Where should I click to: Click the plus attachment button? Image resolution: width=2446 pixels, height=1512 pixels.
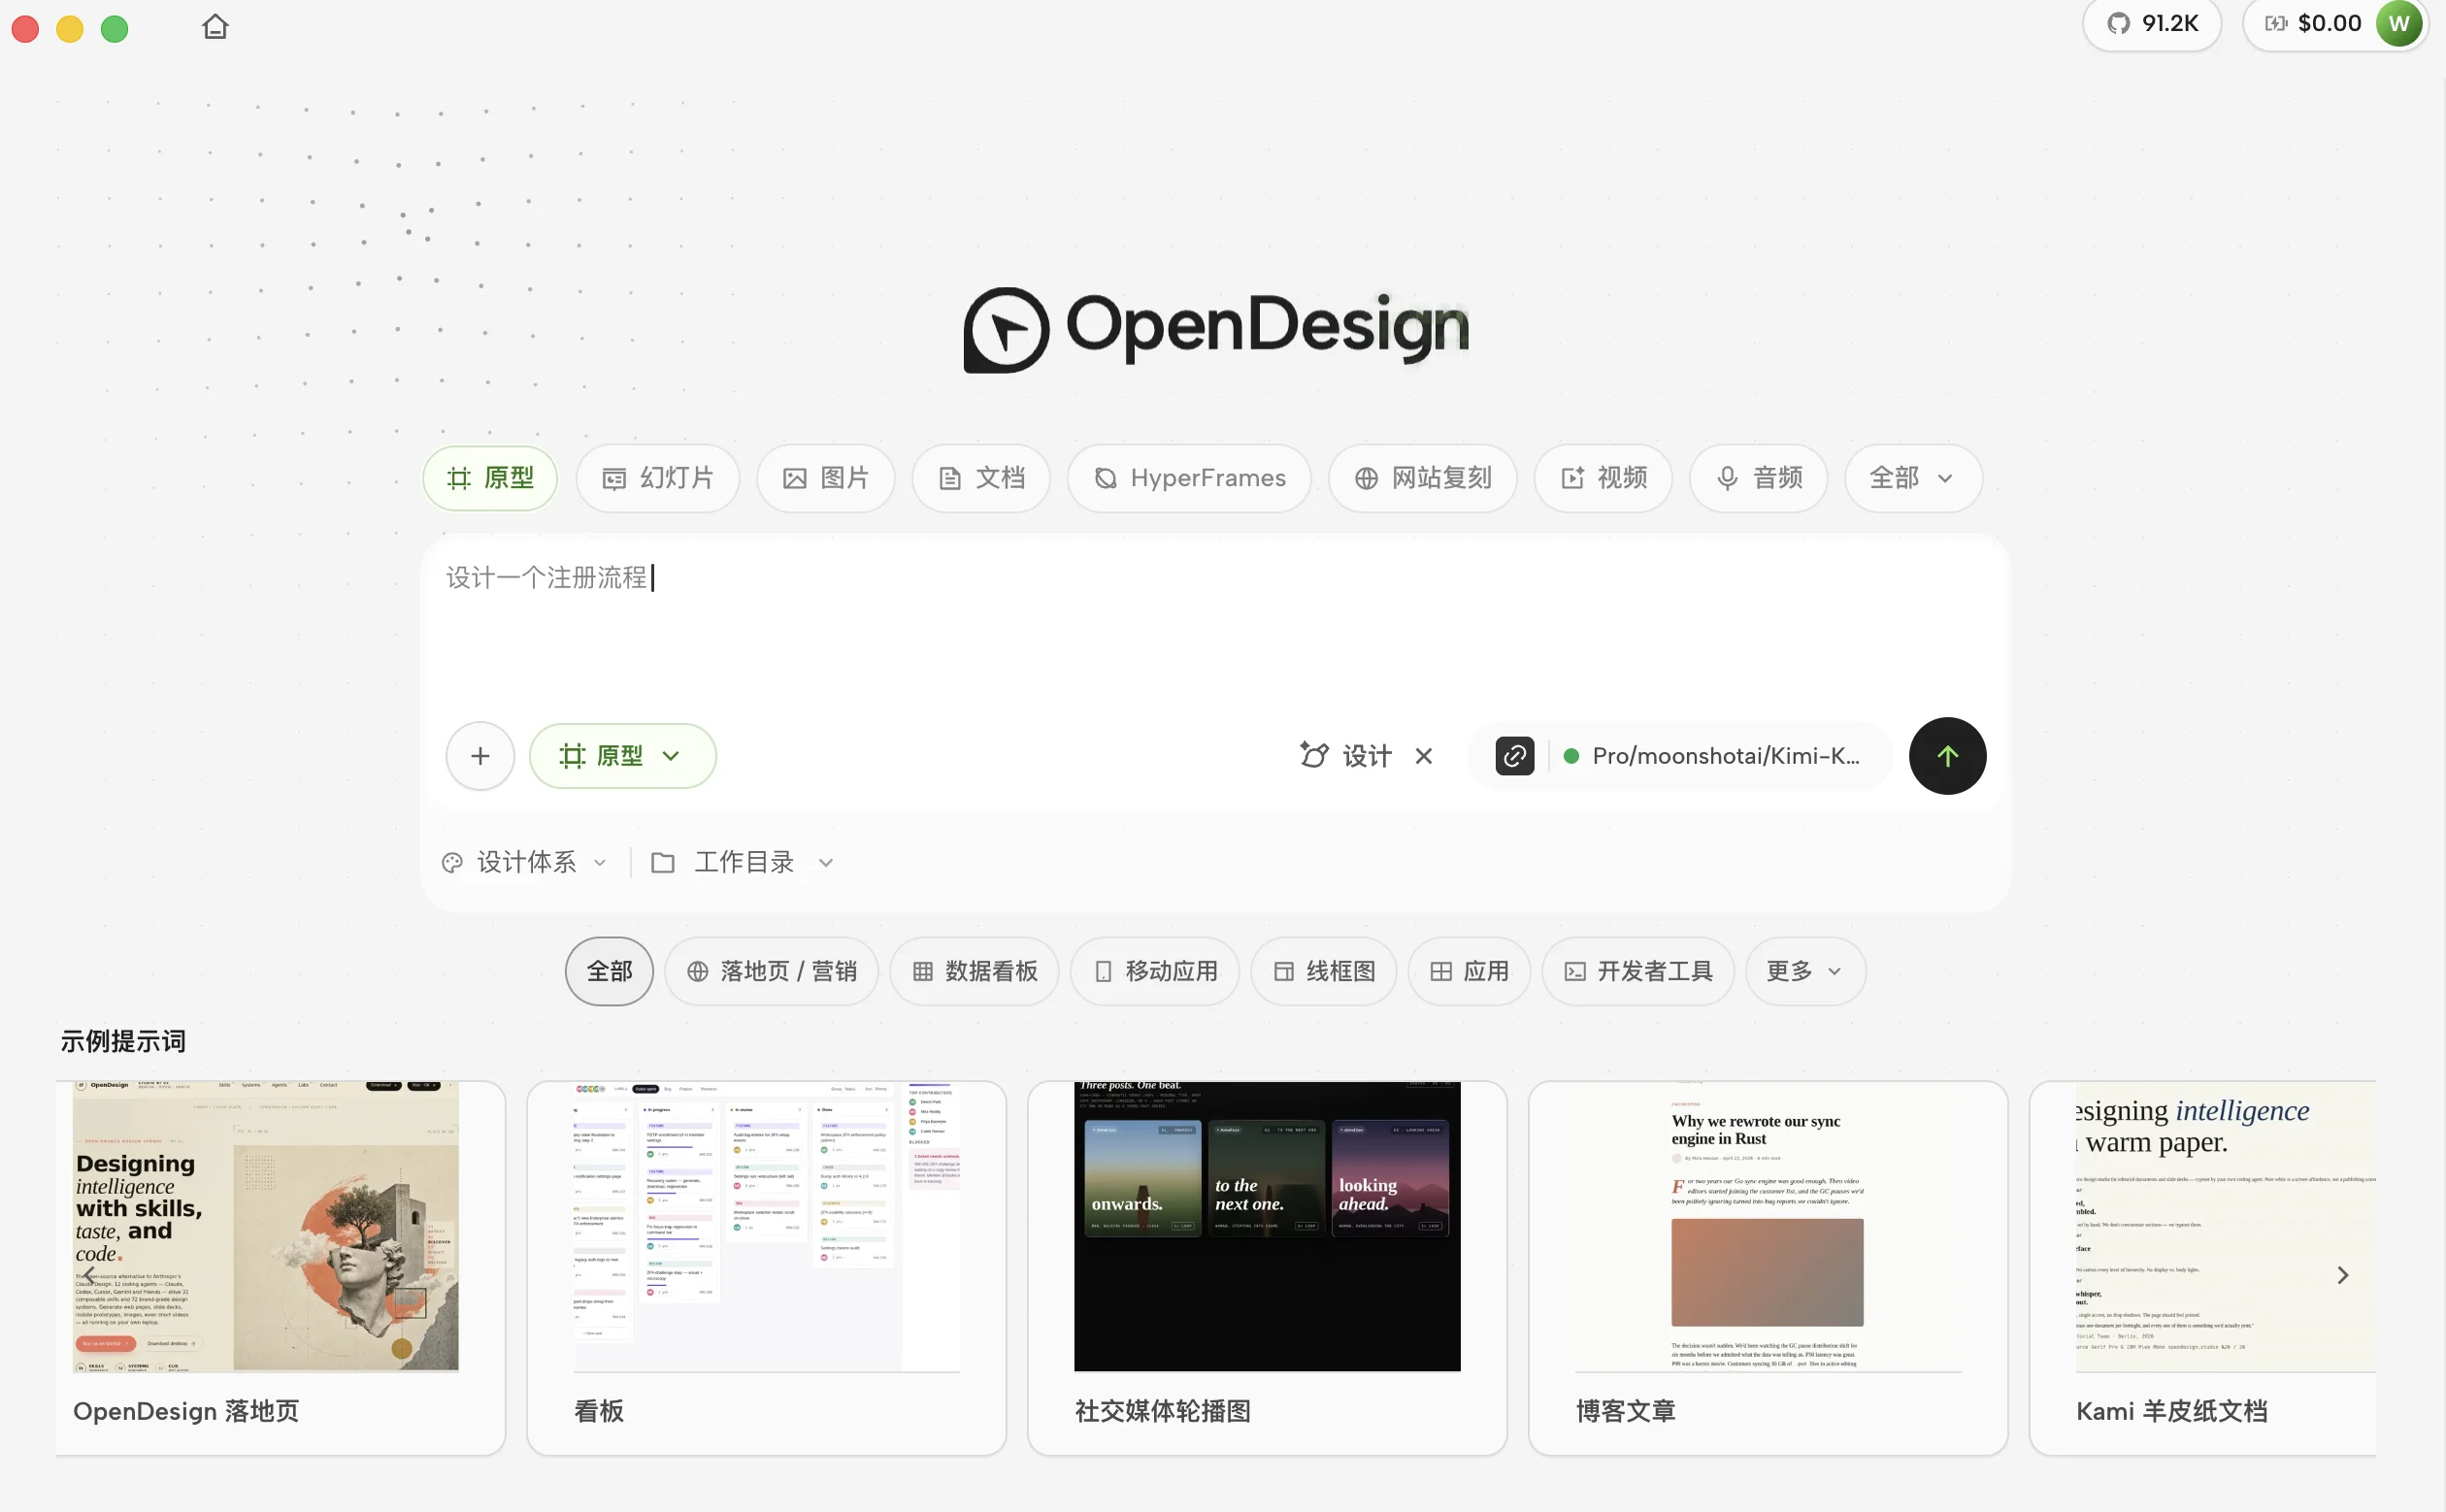pyautogui.click(x=480, y=756)
